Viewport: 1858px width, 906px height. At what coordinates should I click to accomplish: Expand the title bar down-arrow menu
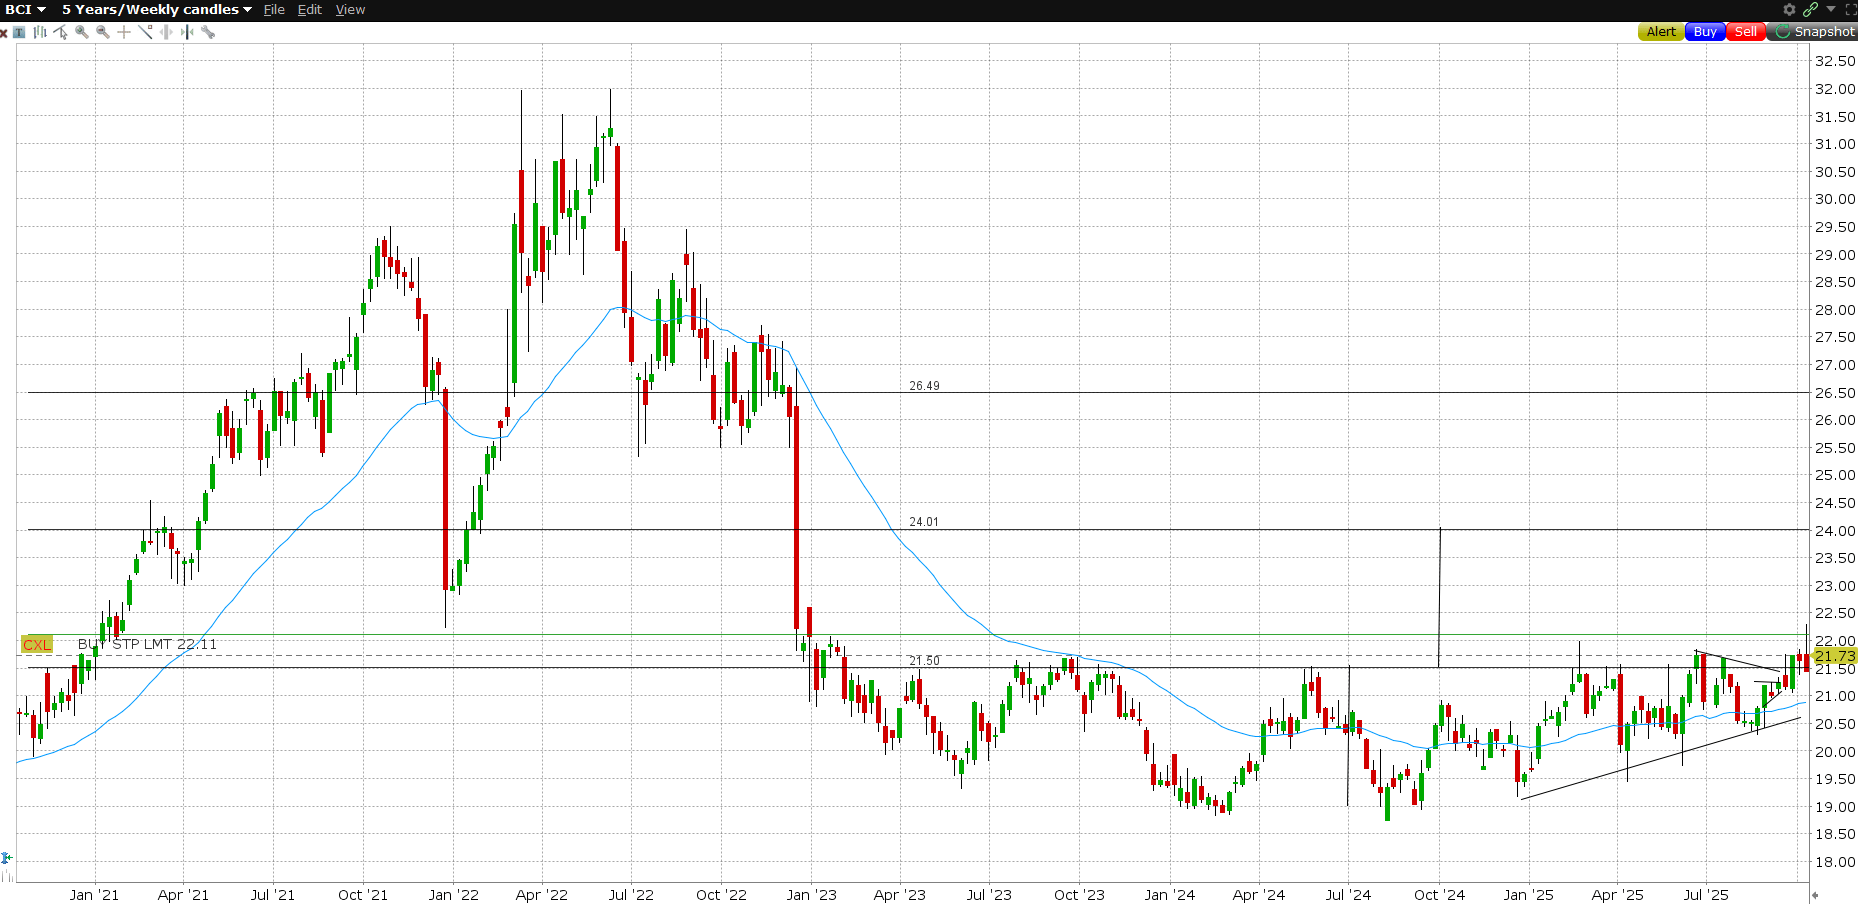point(1831,9)
